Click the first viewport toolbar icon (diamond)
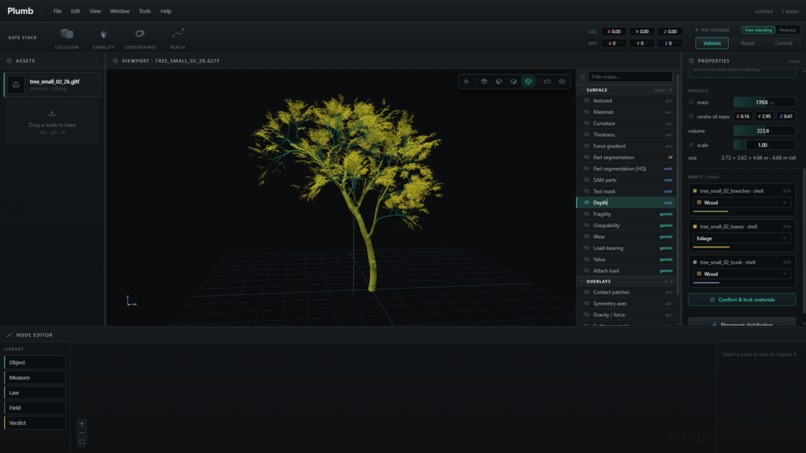Image resolution: width=806 pixels, height=453 pixels. point(466,82)
